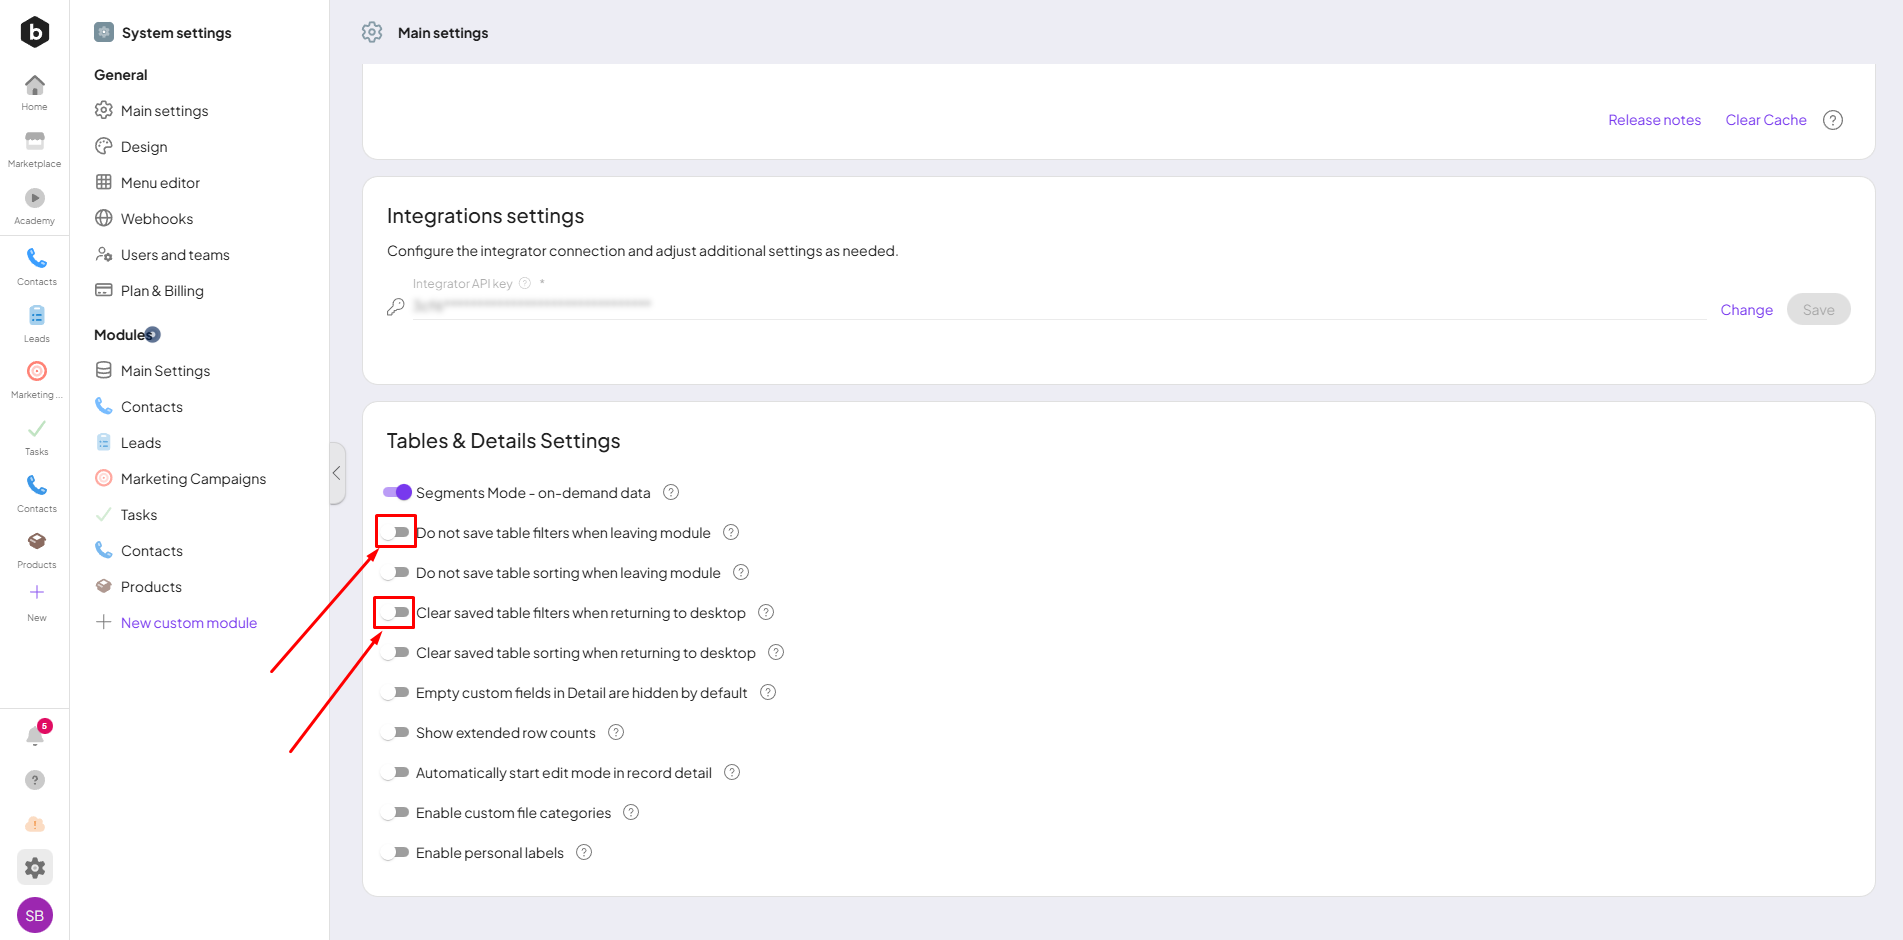
Task: Collapse the settings sidebar panel
Action: [337, 473]
